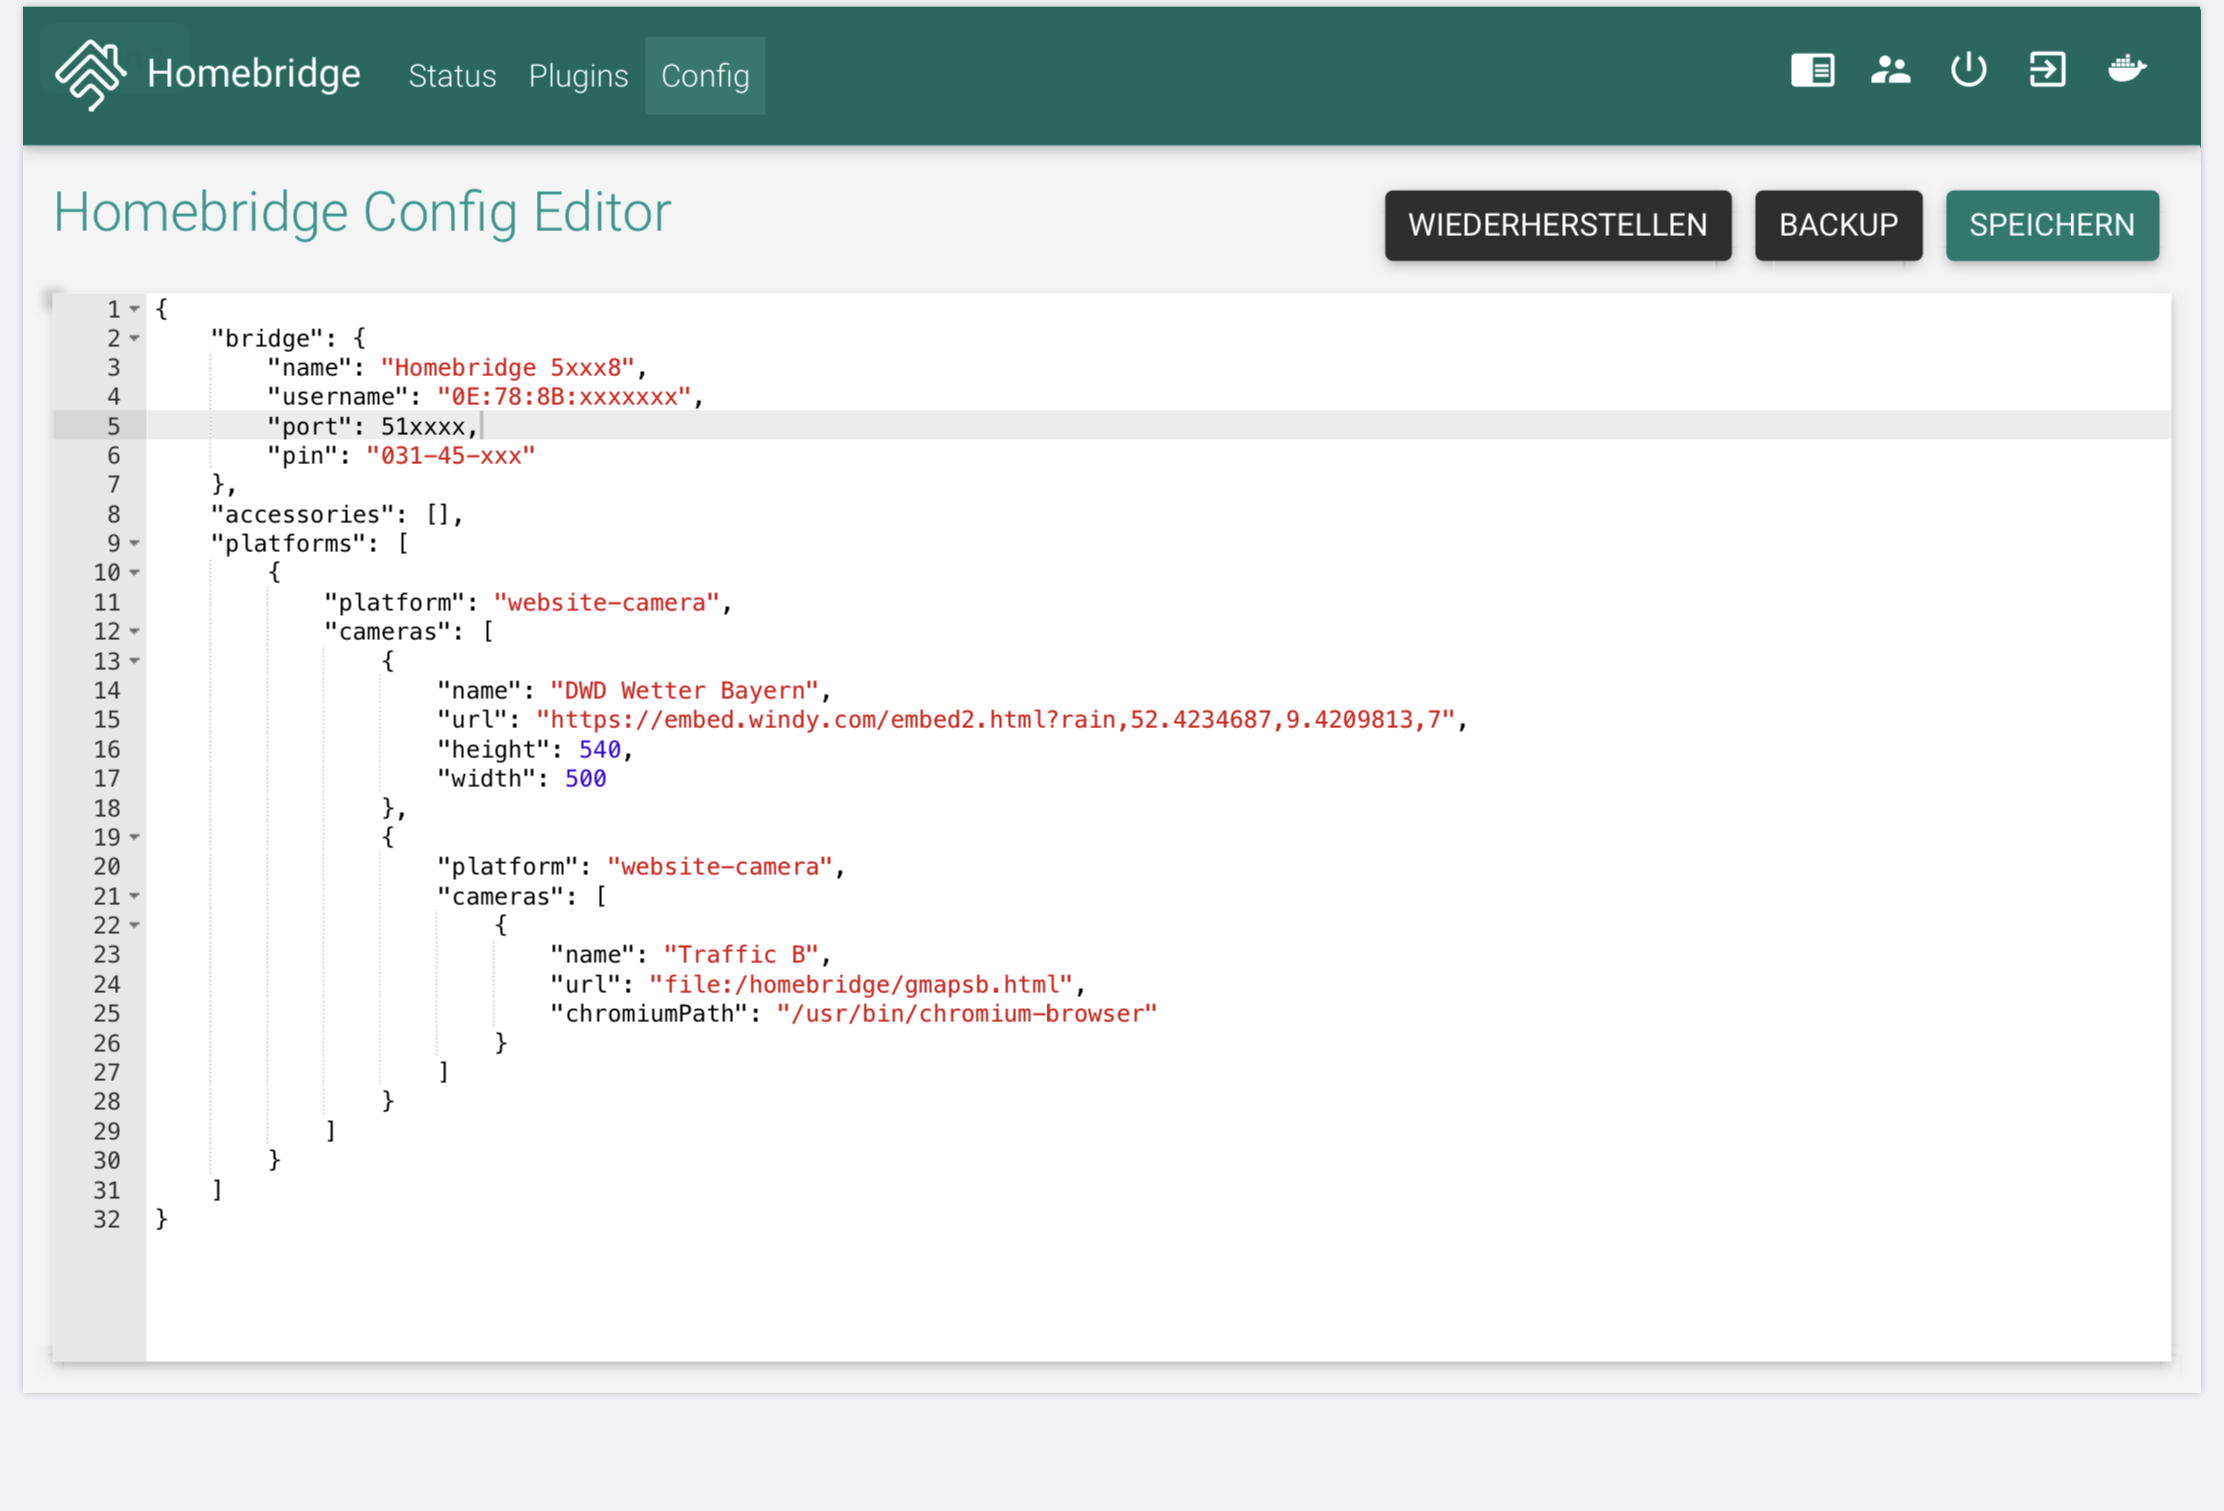The image size is (2224, 1511).
Task: Collapse the Traffic B camera on line 22
Action: tap(135, 926)
